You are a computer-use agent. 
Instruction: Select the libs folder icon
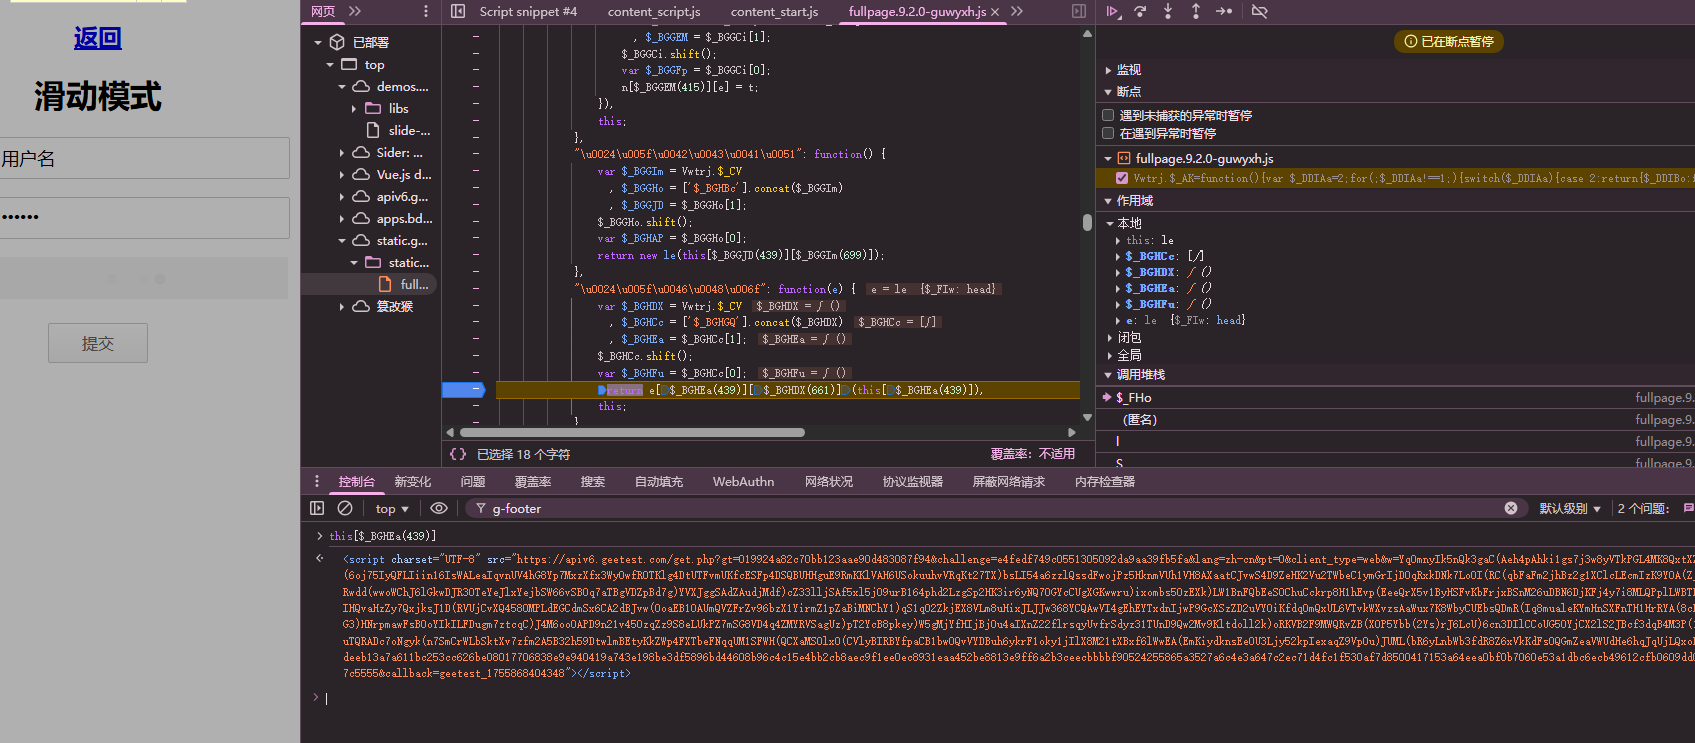coord(373,108)
